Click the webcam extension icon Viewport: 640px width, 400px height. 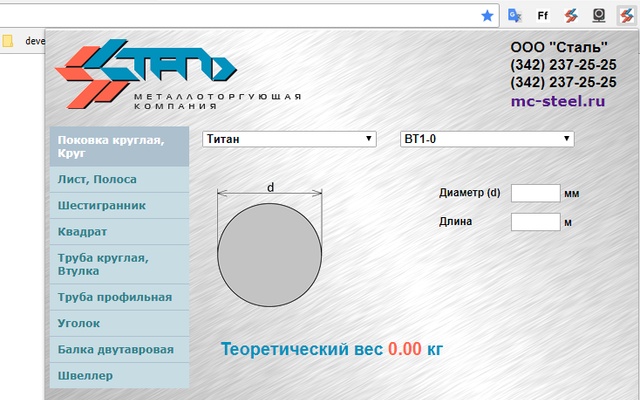point(599,15)
